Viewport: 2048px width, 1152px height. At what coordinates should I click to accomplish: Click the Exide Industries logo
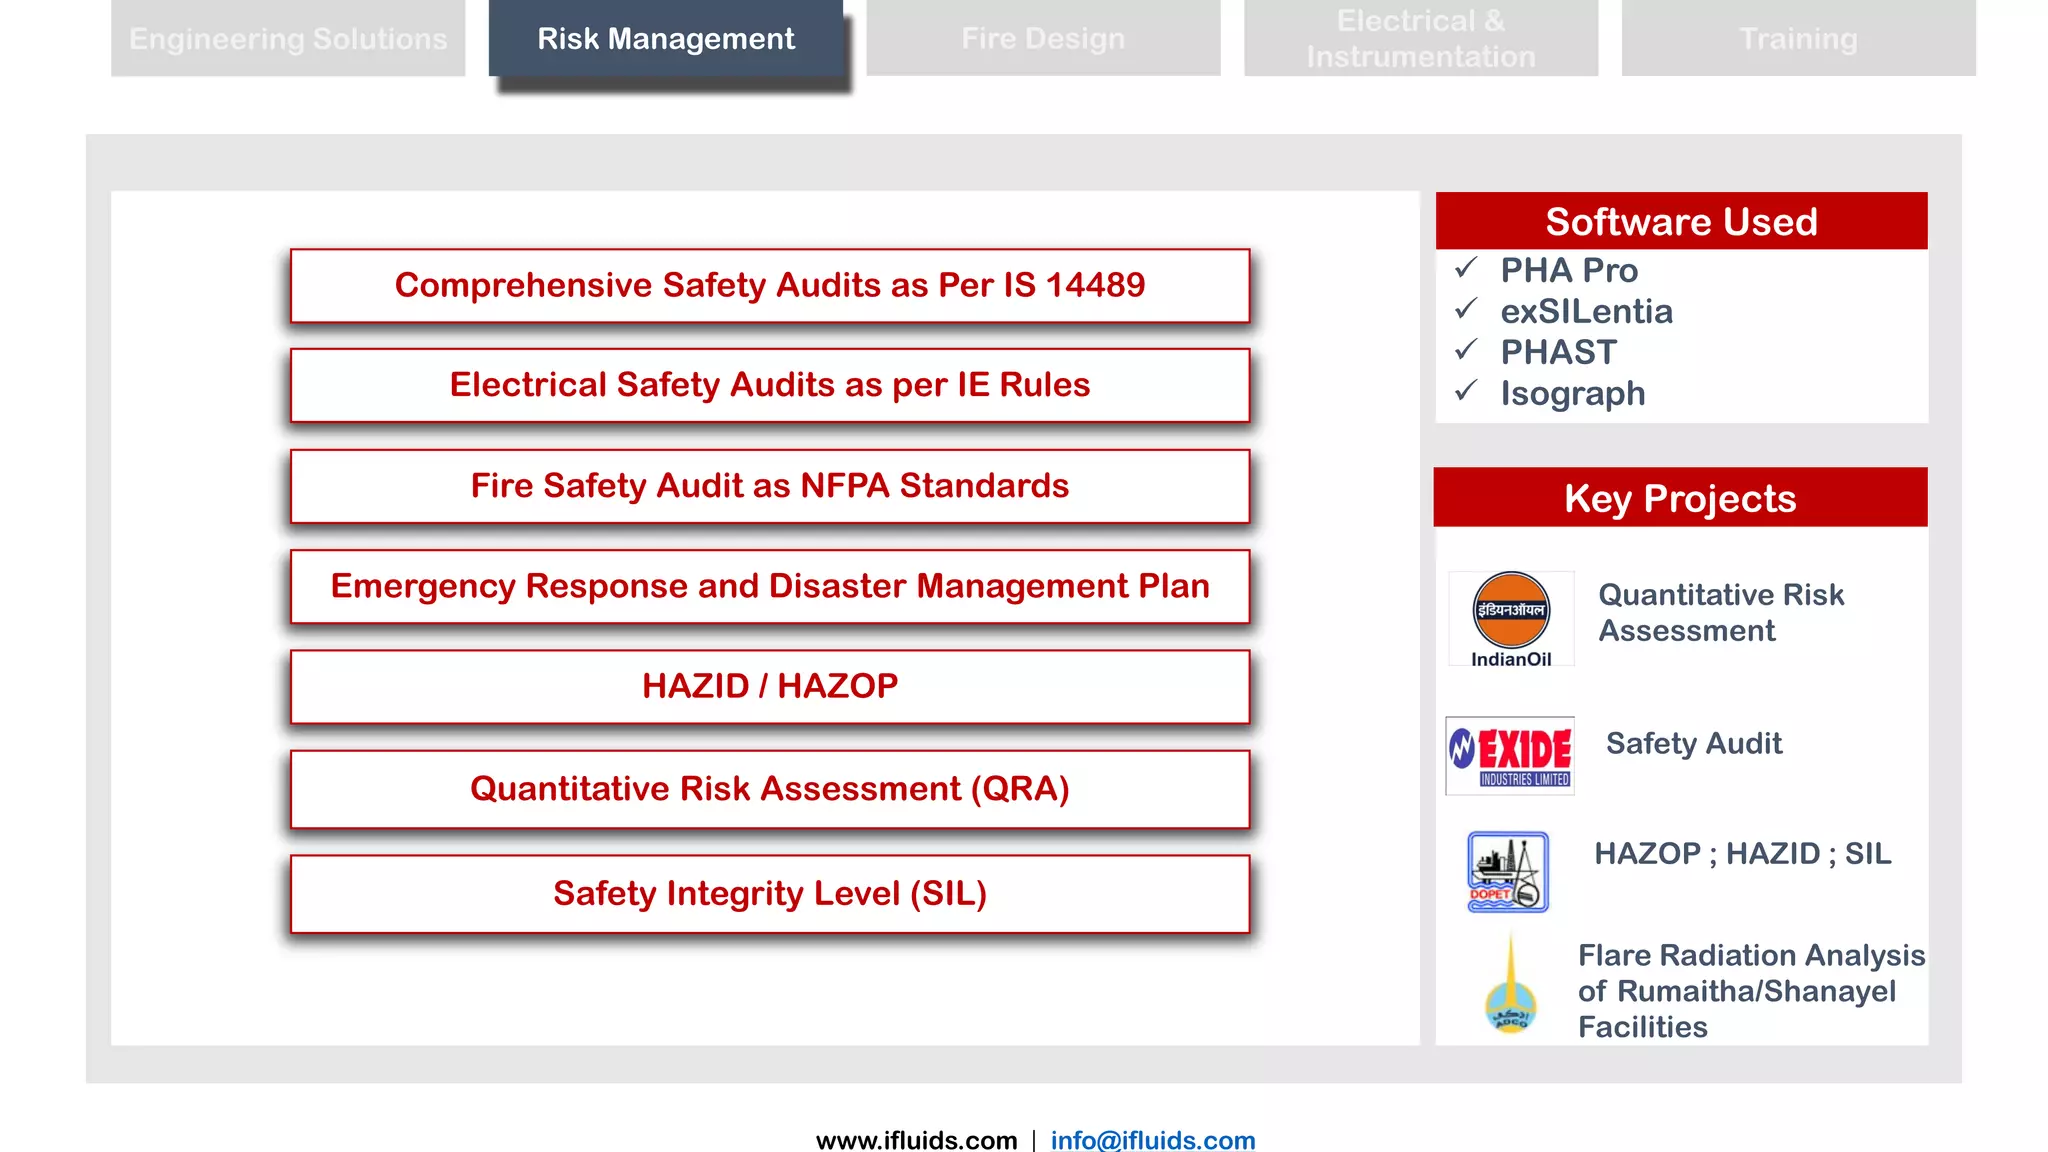coord(1510,756)
